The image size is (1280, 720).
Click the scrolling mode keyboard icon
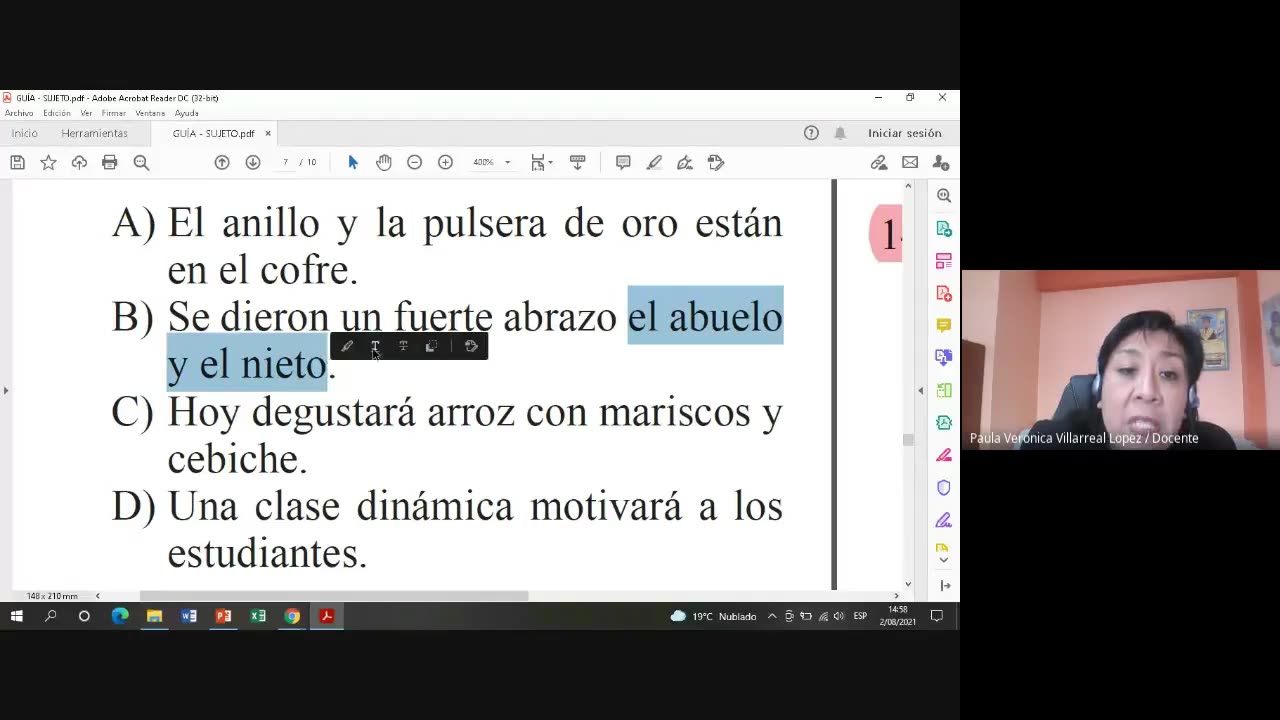pyautogui.click(x=577, y=162)
